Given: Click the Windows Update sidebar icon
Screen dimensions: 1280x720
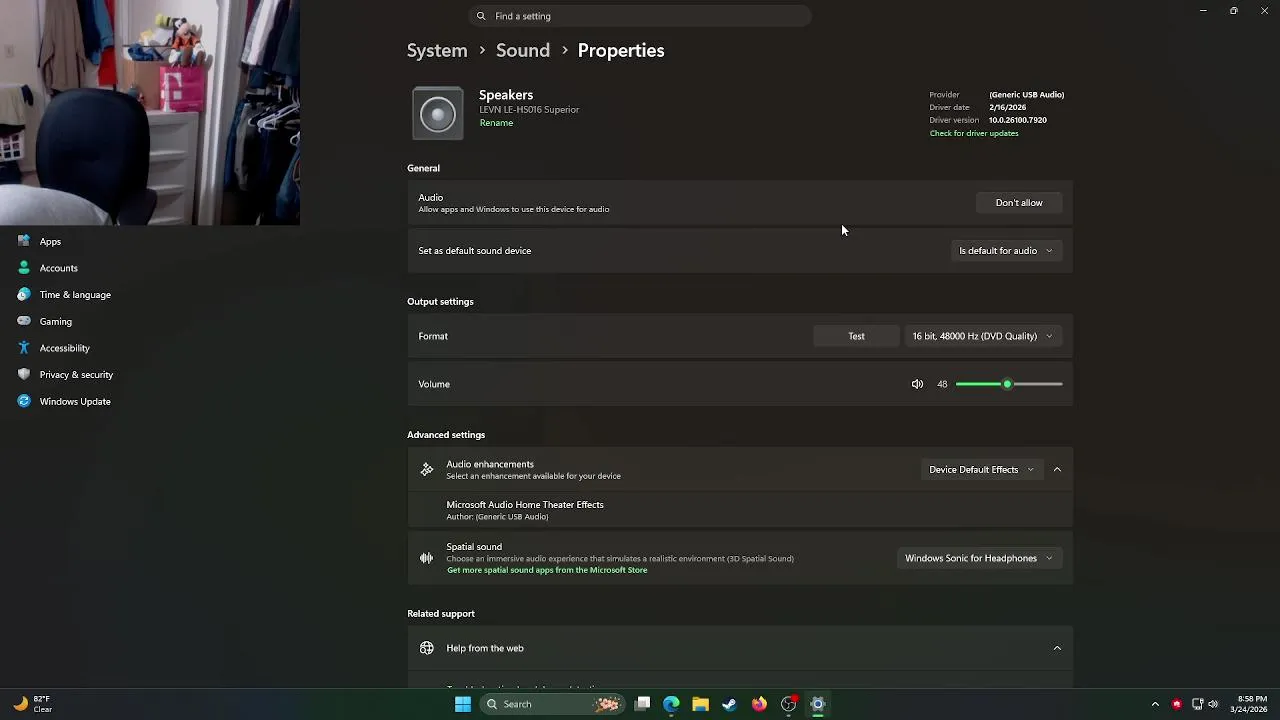Looking at the screenshot, I should coord(24,401).
